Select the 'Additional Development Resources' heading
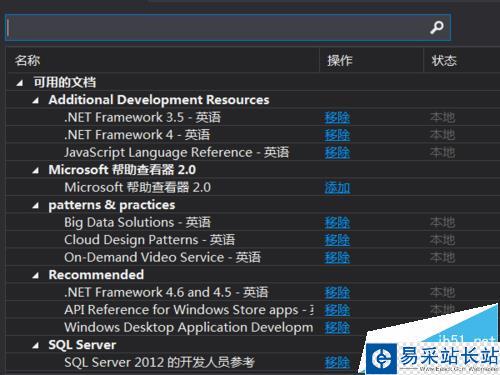The width and height of the screenshot is (500, 375). [x=159, y=100]
